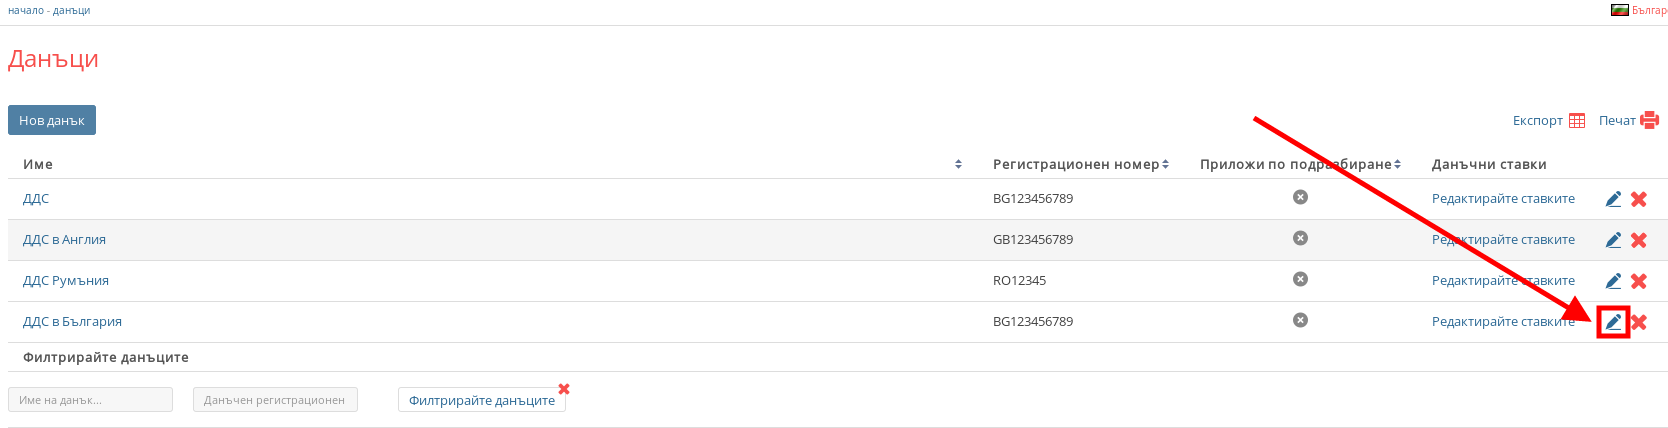
Task: Click the Име на данък filter field
Action: tap(90, 400)
